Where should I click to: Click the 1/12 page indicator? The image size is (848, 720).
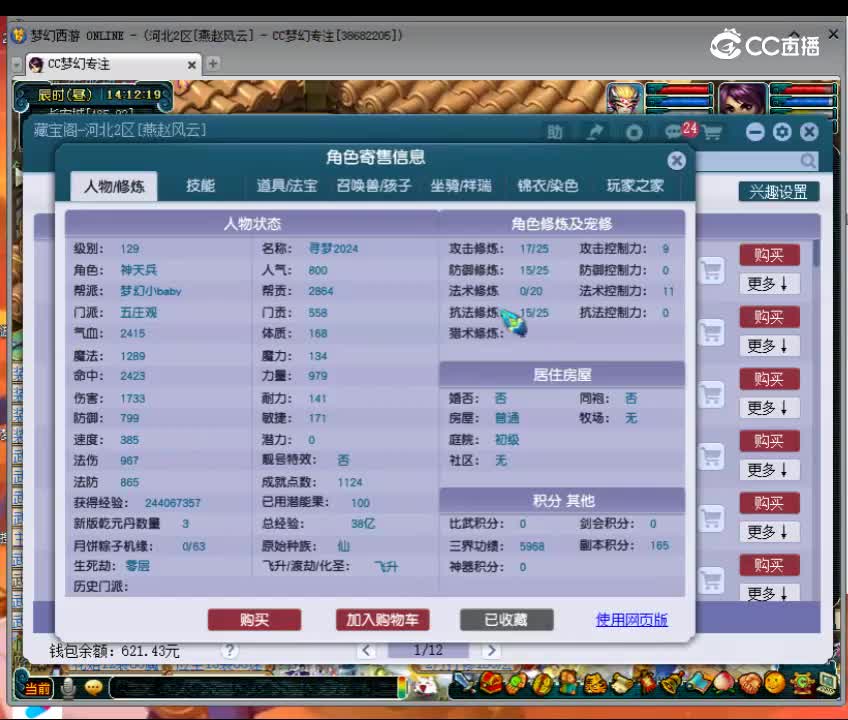point(428,650)
